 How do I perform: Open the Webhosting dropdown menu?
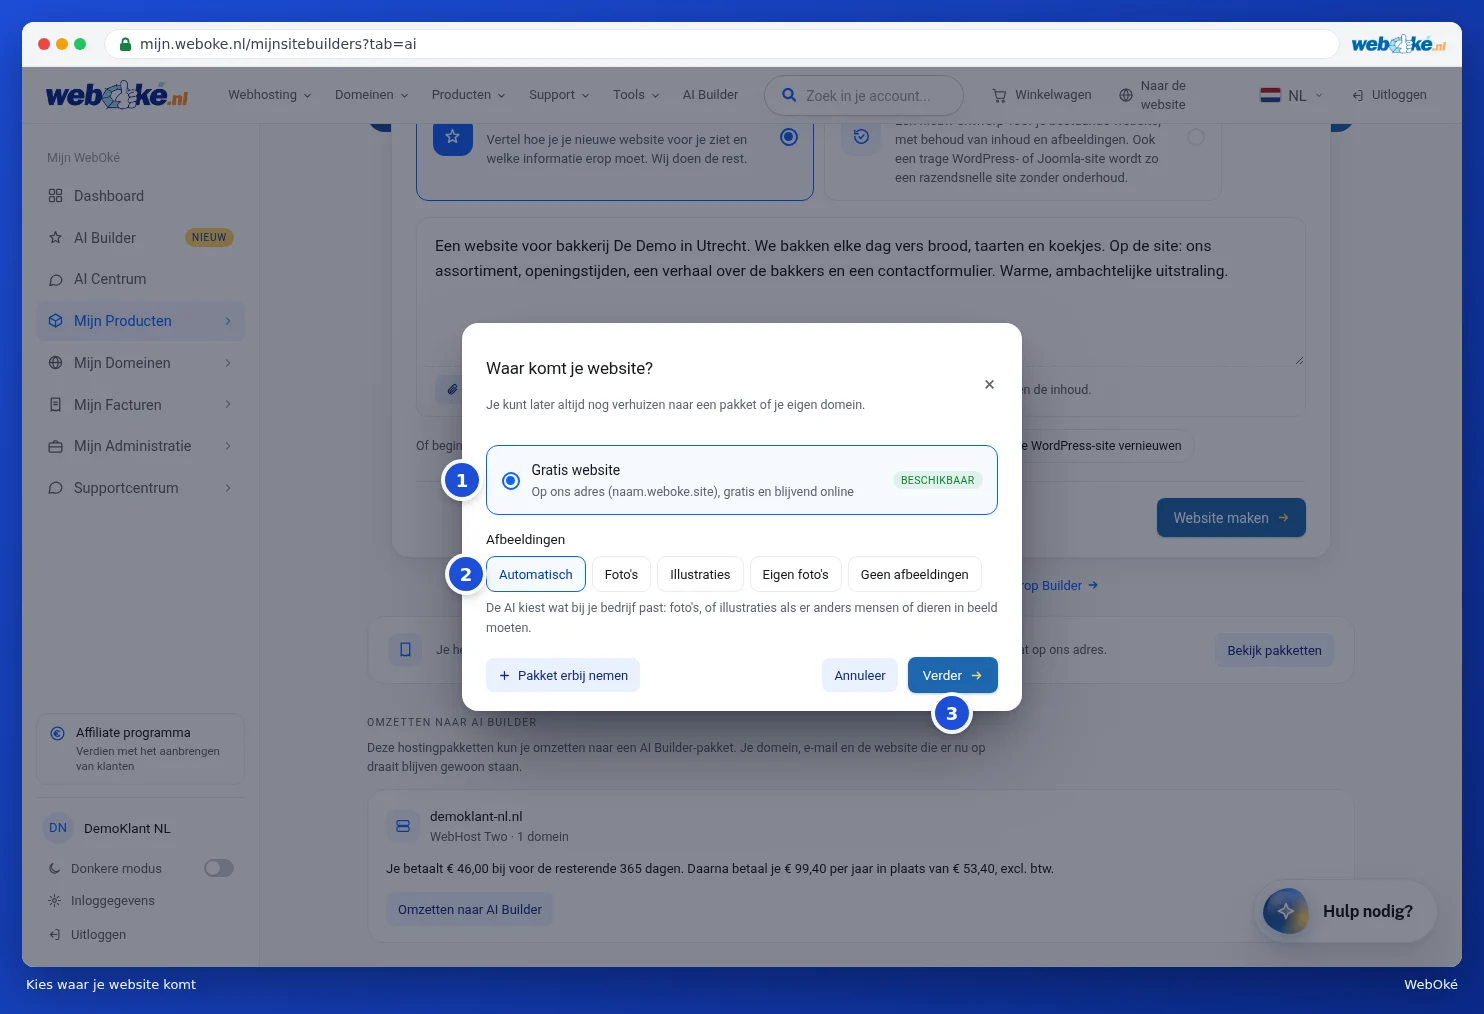pos(270,95)
